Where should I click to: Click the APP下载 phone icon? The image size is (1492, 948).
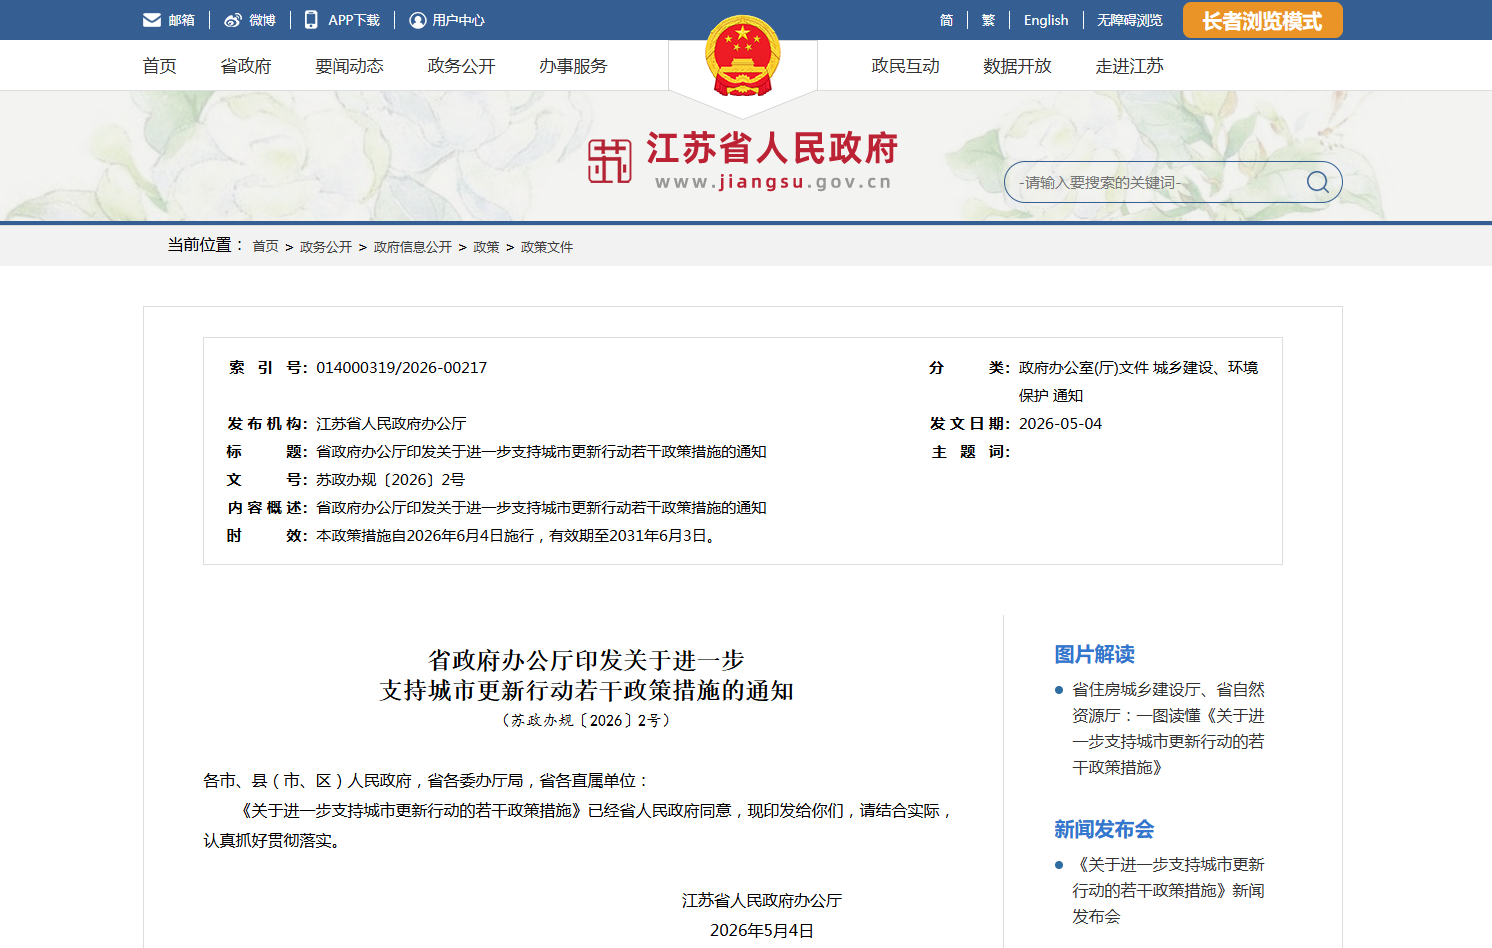click(311, 20)
